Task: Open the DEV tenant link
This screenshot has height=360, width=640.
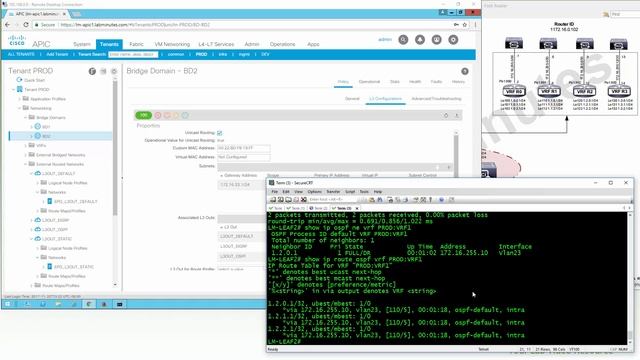Action: pyautogui.click(x=265, y=54)
